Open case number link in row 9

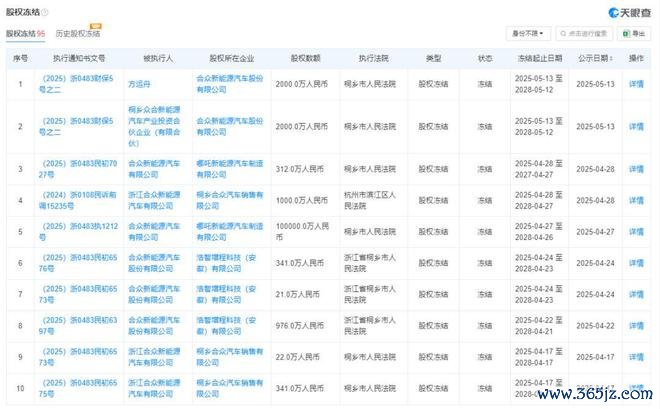tap(78, 357)
